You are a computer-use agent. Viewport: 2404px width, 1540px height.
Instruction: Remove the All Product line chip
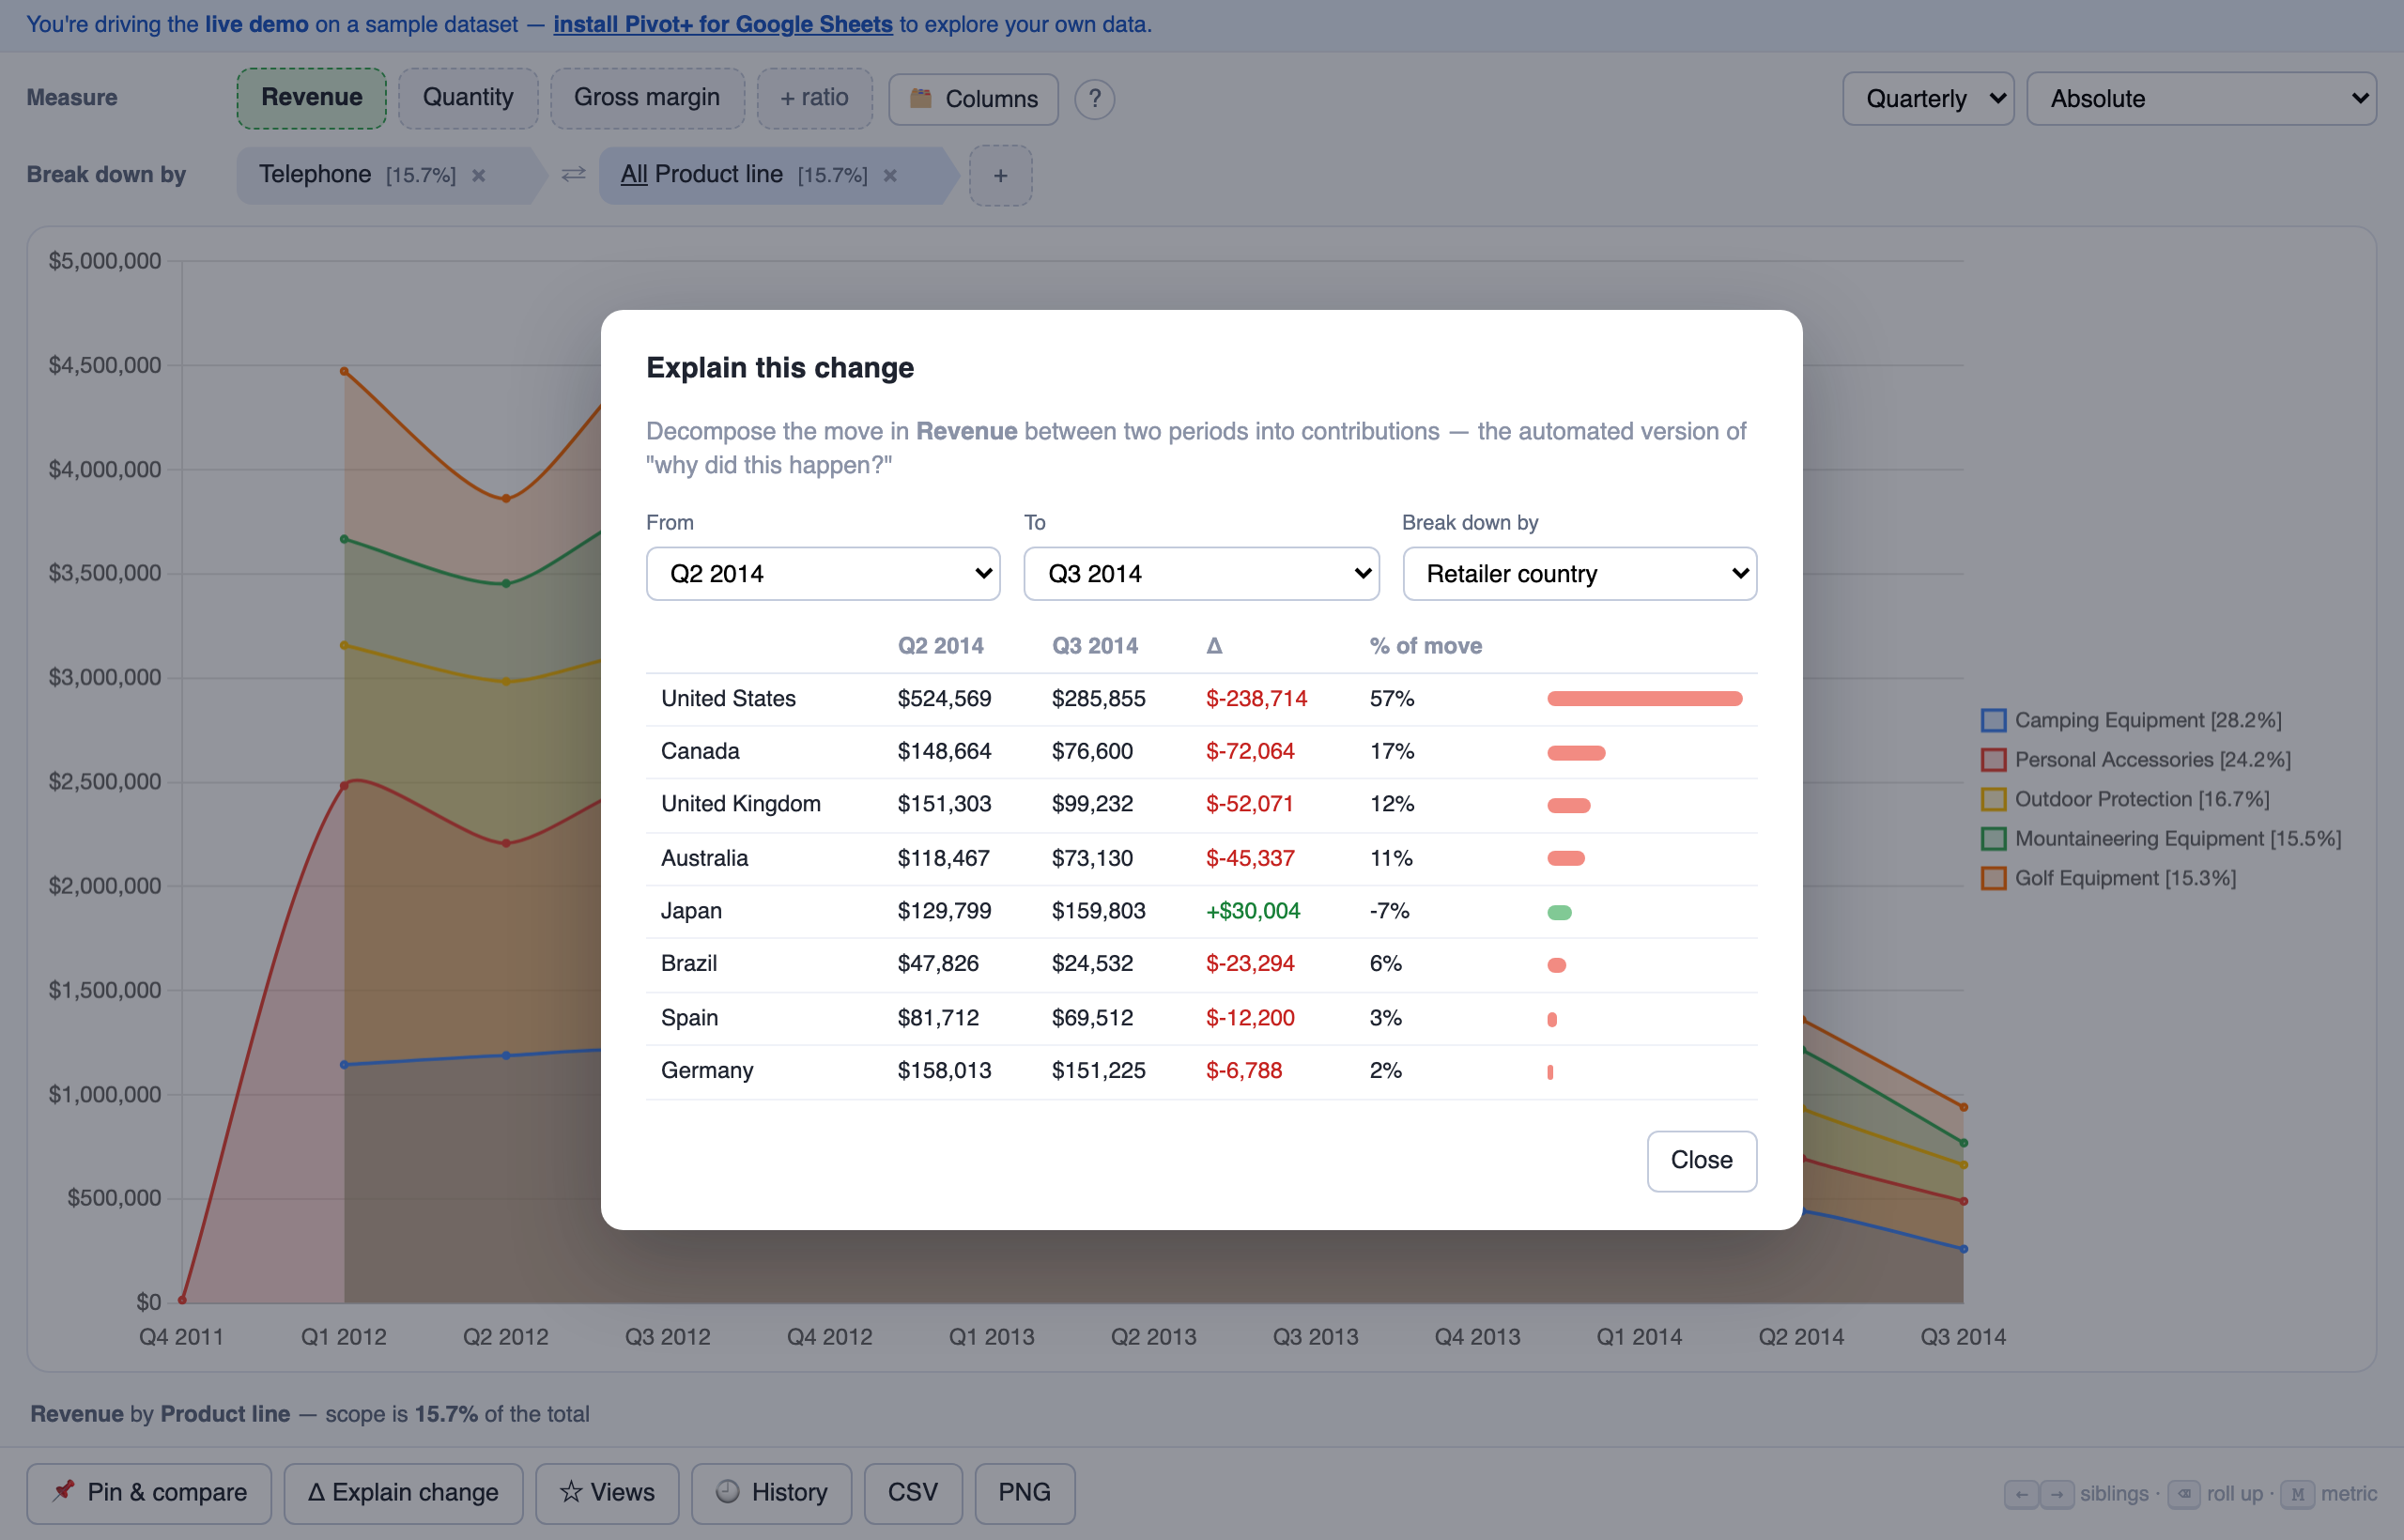(x=890, y=176)
